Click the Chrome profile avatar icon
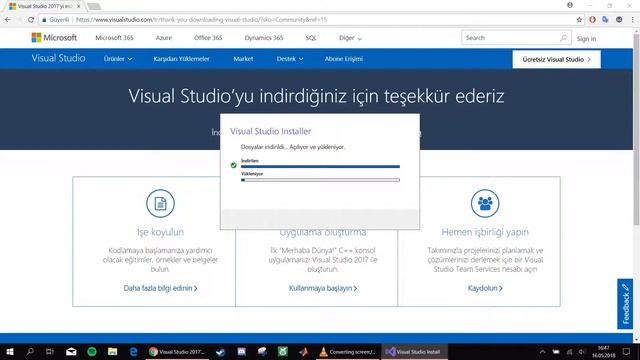Image resolution: width=640 pixels, height=360 pixels. 570,5
